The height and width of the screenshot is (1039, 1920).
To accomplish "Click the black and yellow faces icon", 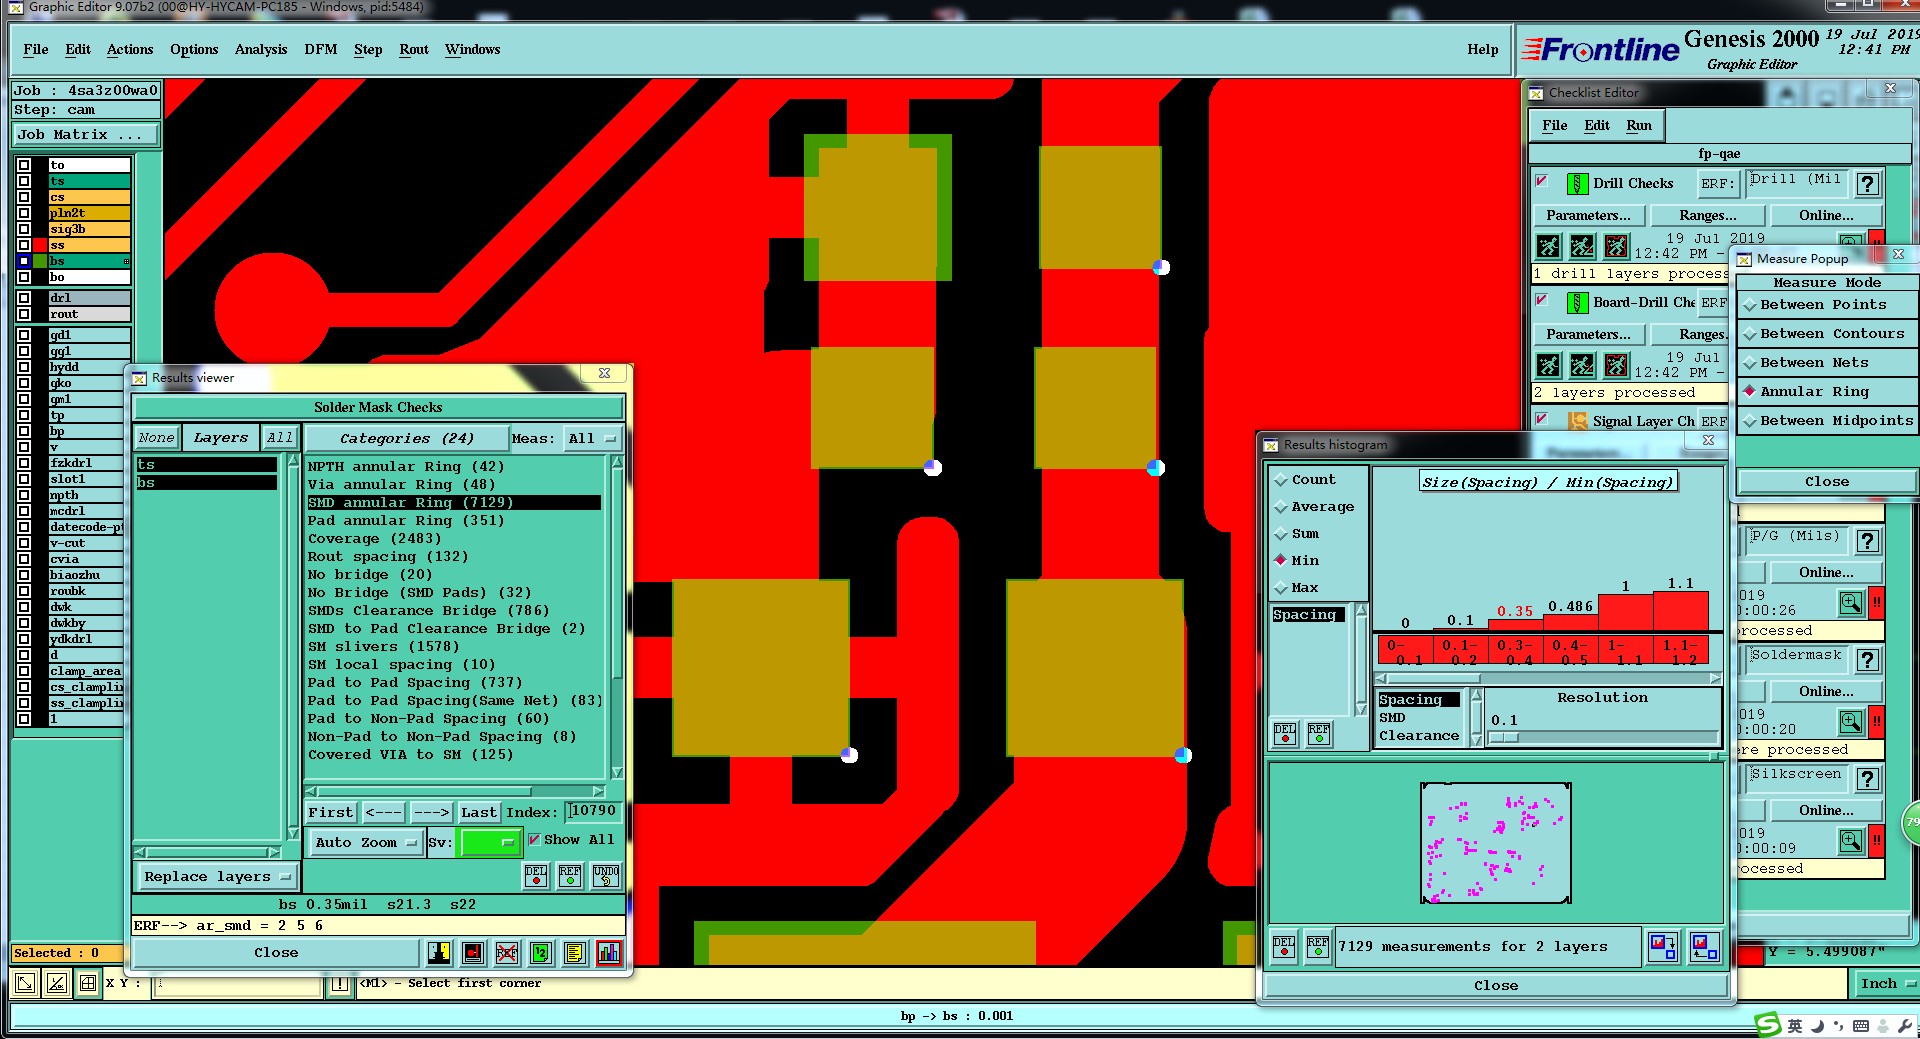I will (439, 953).
